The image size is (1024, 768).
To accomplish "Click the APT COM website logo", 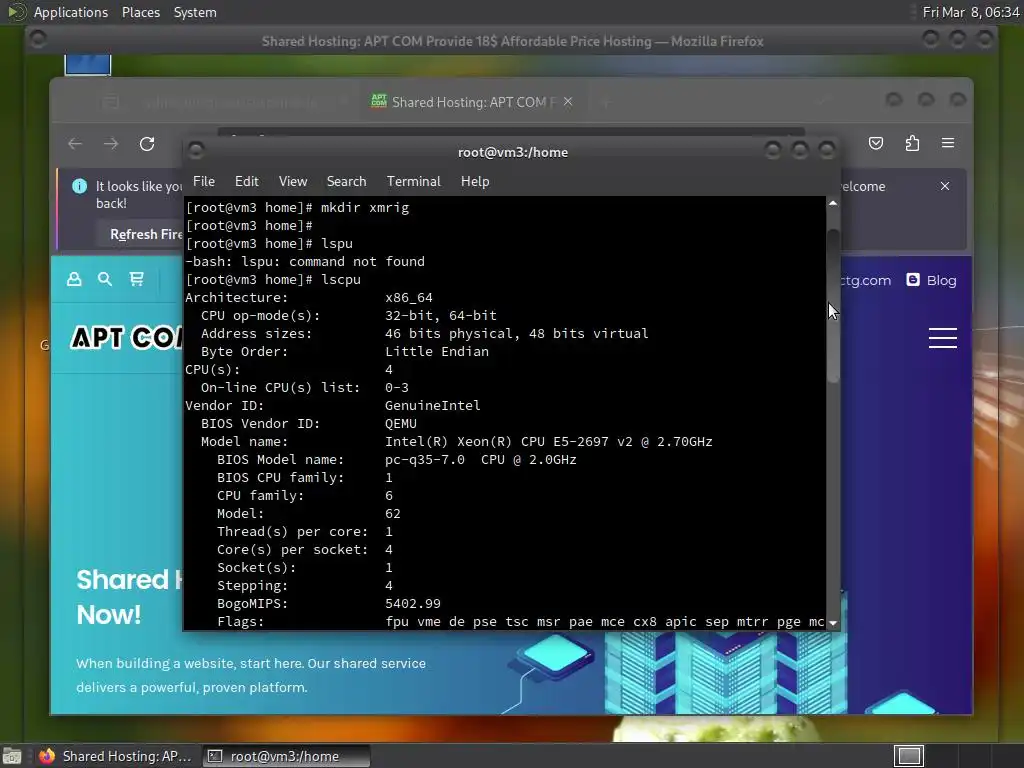I will pos(127,338).
